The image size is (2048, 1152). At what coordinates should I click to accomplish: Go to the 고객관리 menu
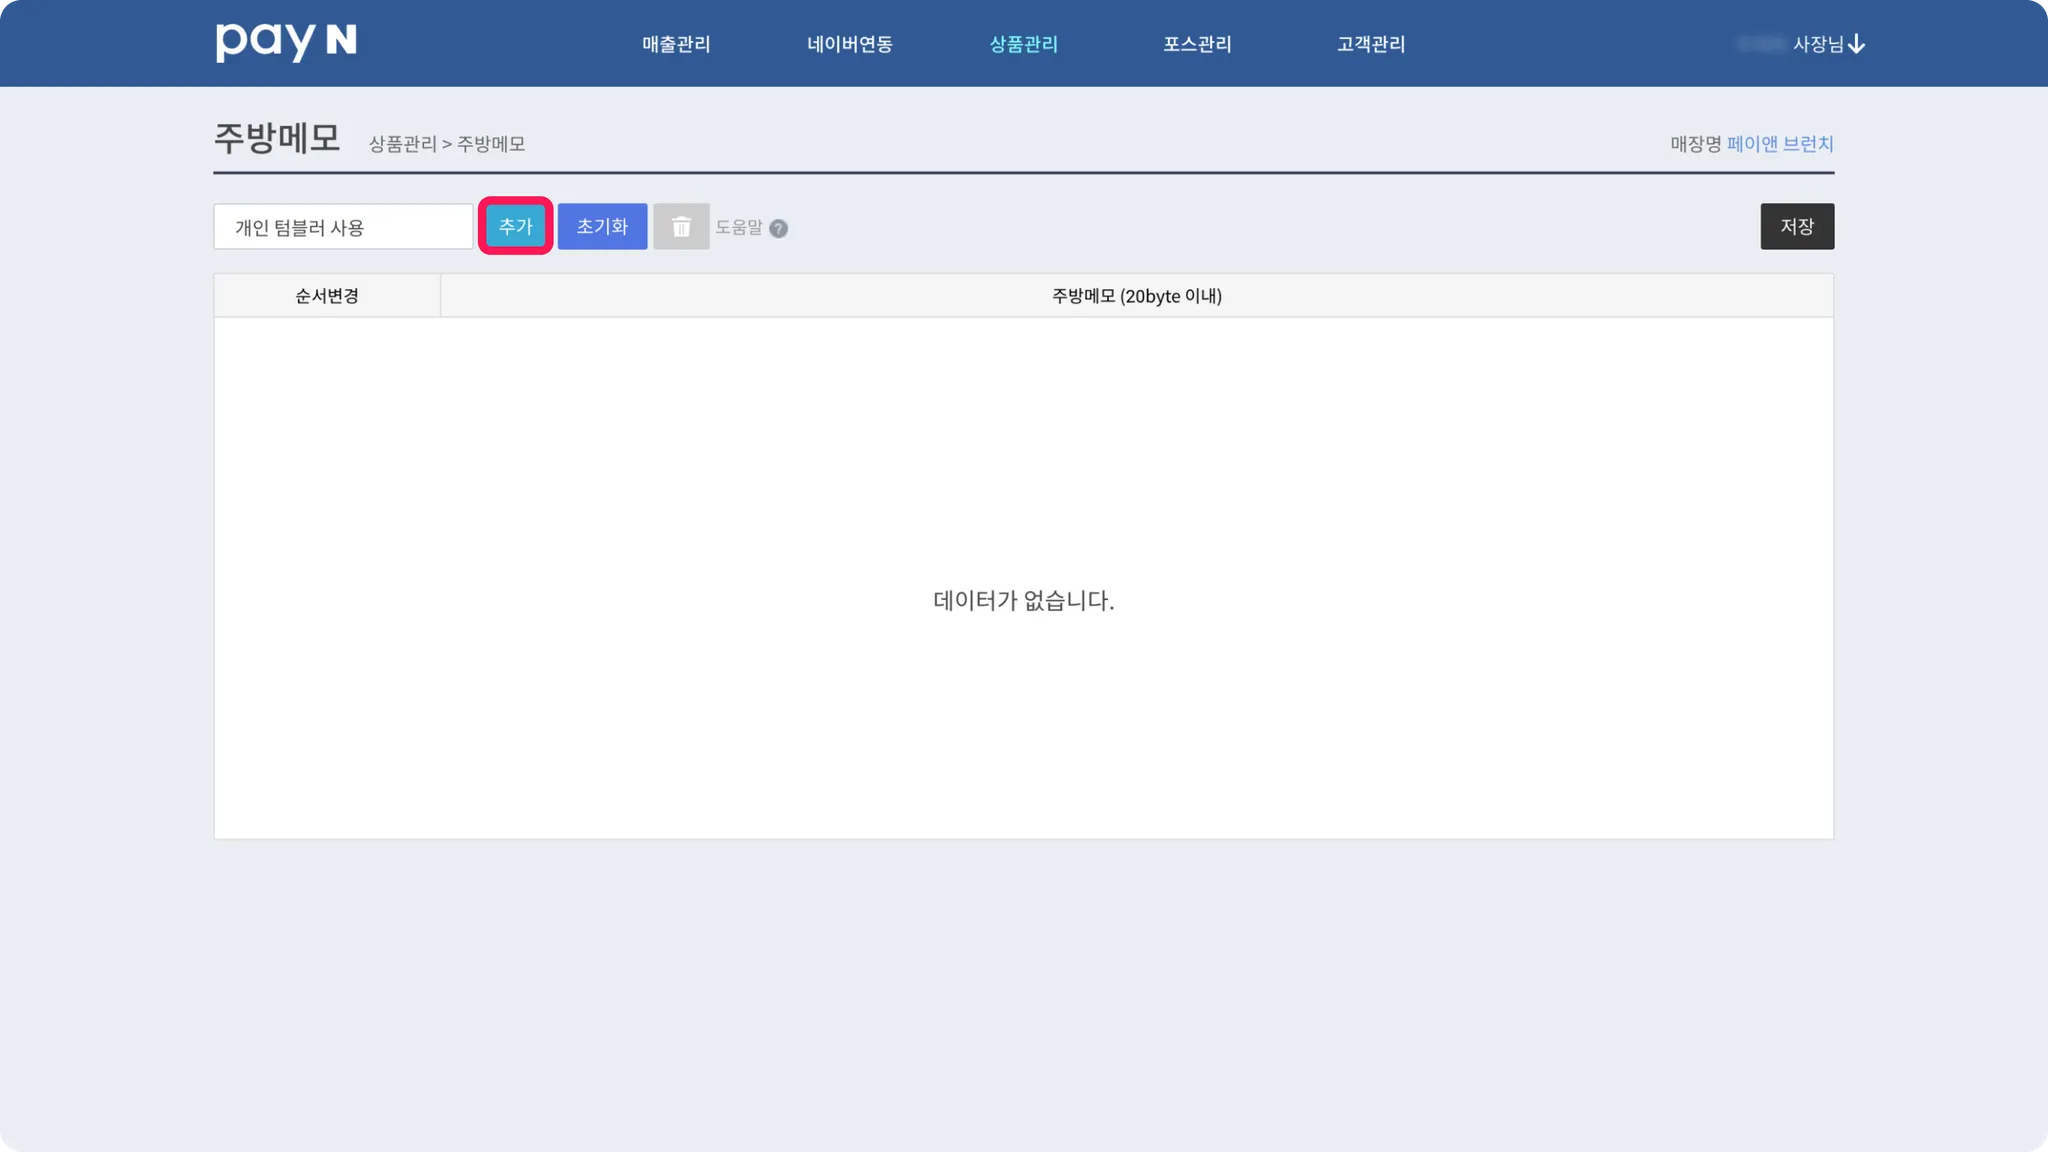1371,44
